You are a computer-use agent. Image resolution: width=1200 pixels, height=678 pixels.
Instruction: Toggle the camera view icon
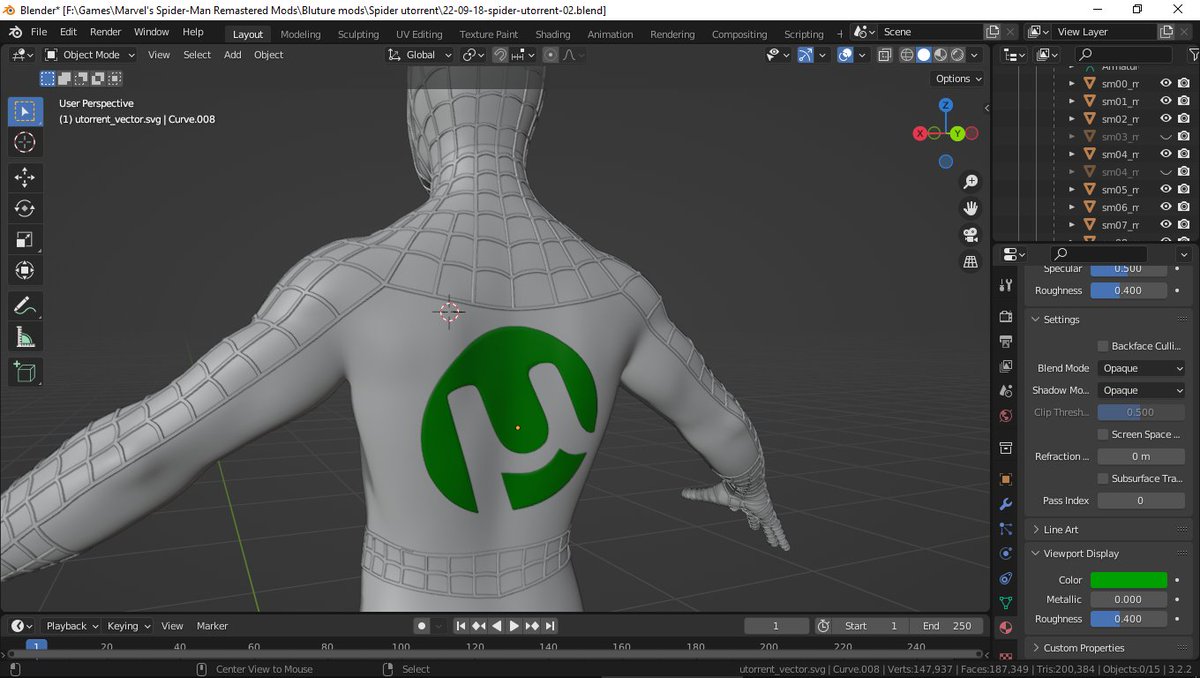click(970, 235)
